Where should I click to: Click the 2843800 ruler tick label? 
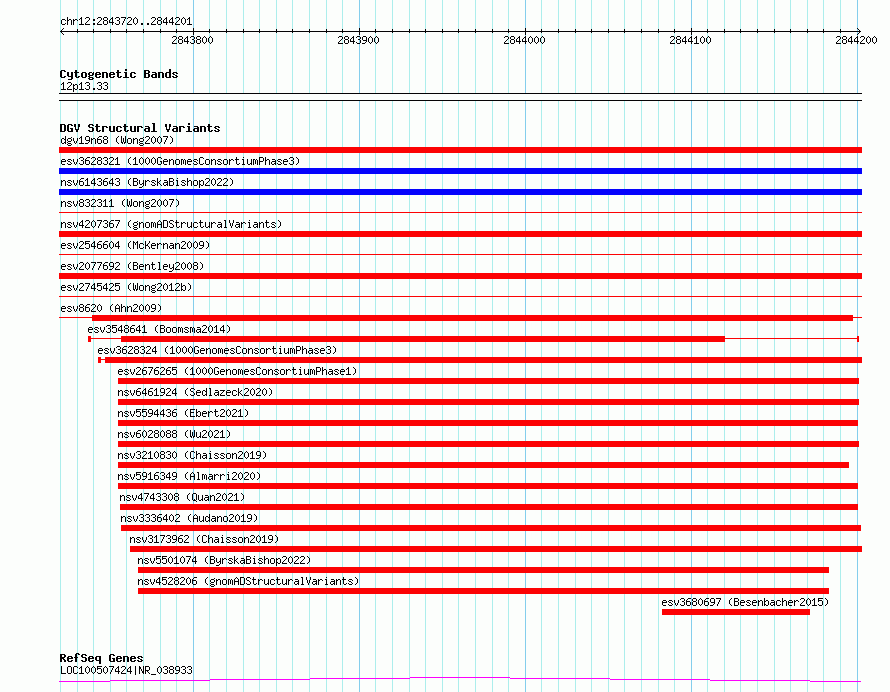point(192,40)
